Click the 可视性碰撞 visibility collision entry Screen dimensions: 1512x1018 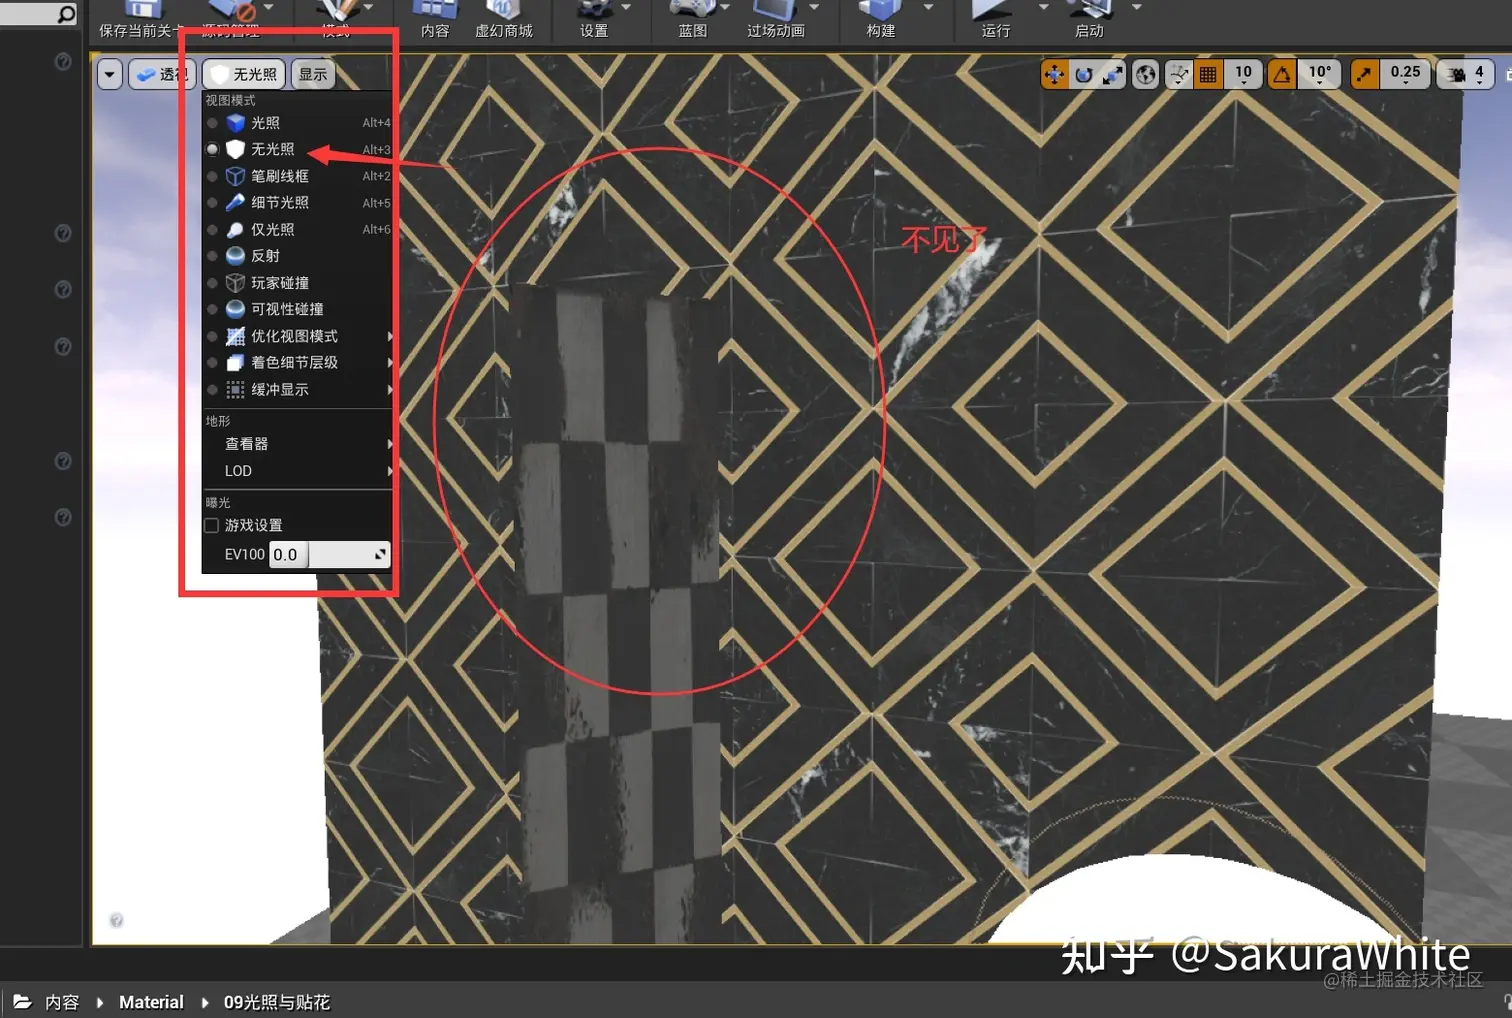[298, 309]
